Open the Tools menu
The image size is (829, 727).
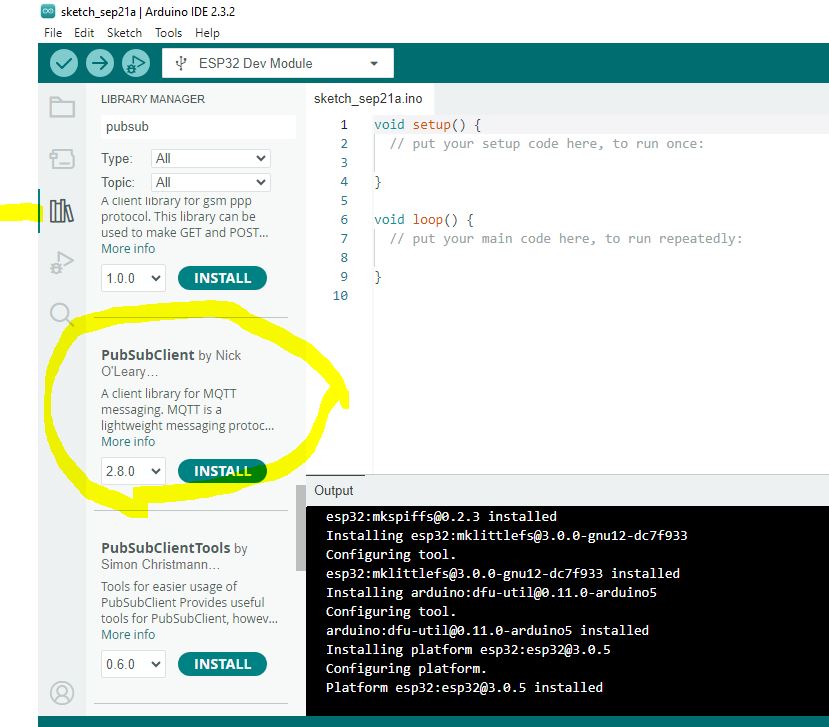(x=168, y=33)
